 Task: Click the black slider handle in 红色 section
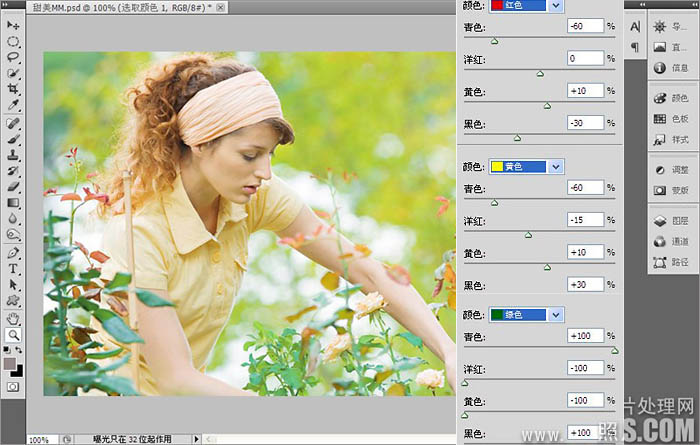point(517,138)
